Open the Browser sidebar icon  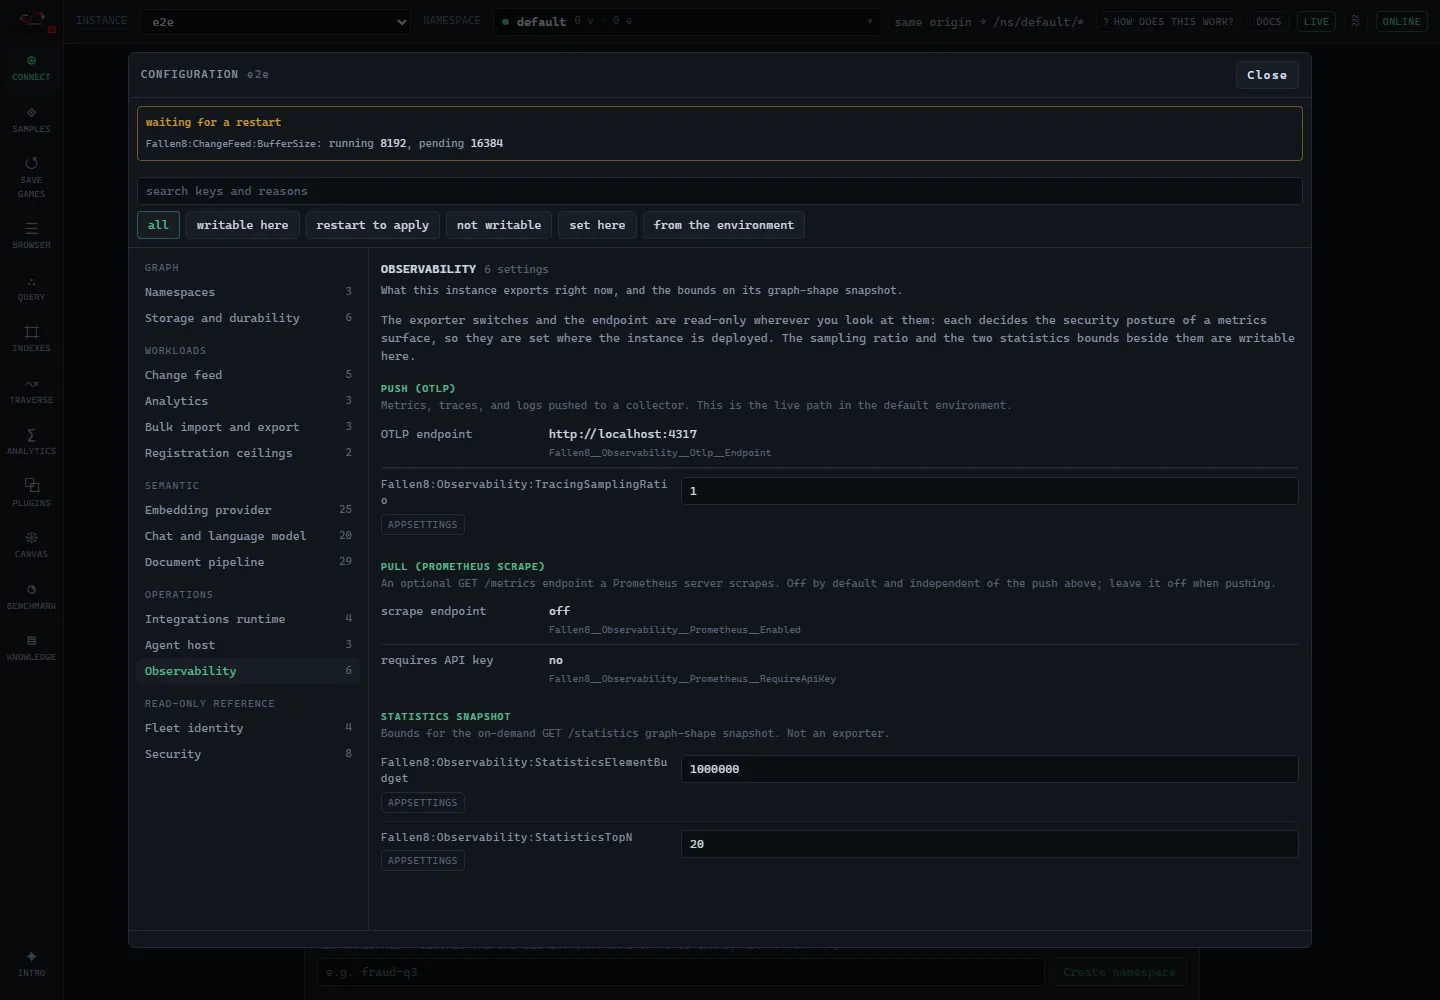click(x=31, y=236)
